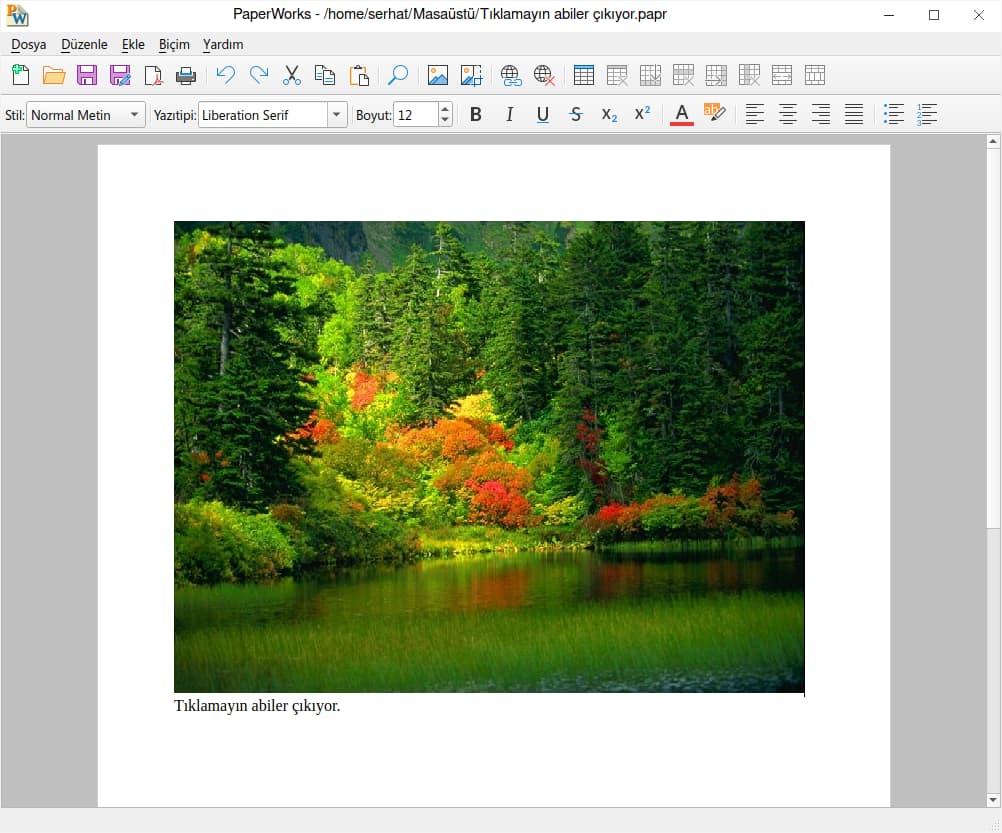
Task: Cut selection with the scissors icon
Action: (292, 75)
